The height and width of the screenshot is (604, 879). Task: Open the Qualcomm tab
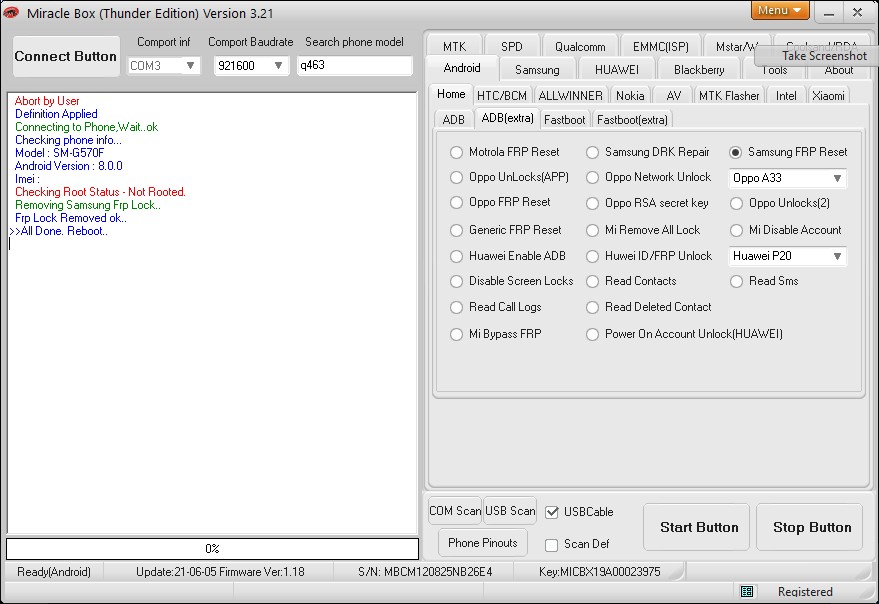click(580, 47)
